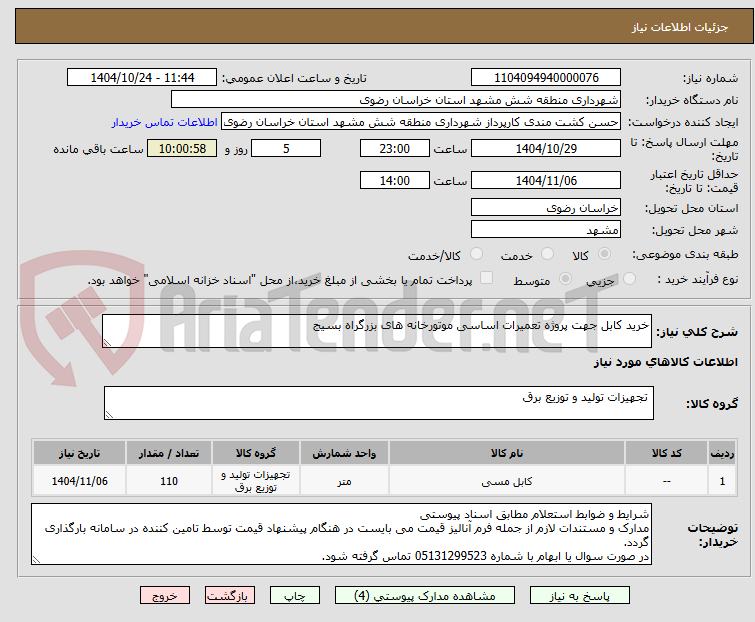The height and width of the screenshot is (622, 755).
Task: Click the quantity cell 110
Action: tap(169, 481)
